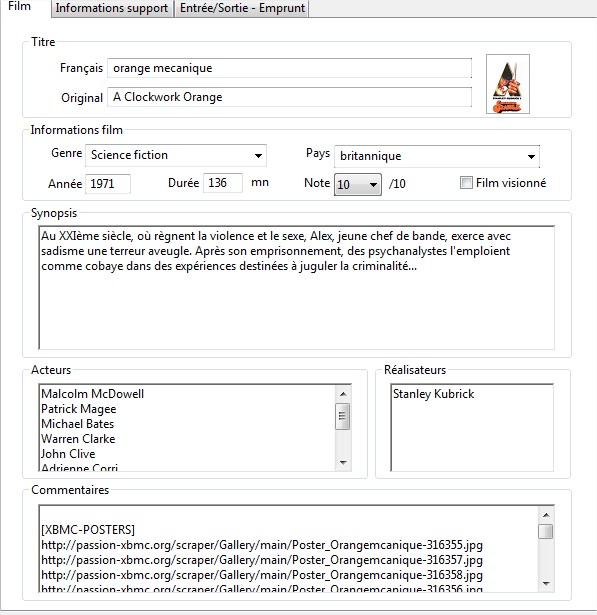Image resolution: width=597 pixels, height=615 pixels.
Task: Select actor Patrick Magee
Action: tap(78, 409)
